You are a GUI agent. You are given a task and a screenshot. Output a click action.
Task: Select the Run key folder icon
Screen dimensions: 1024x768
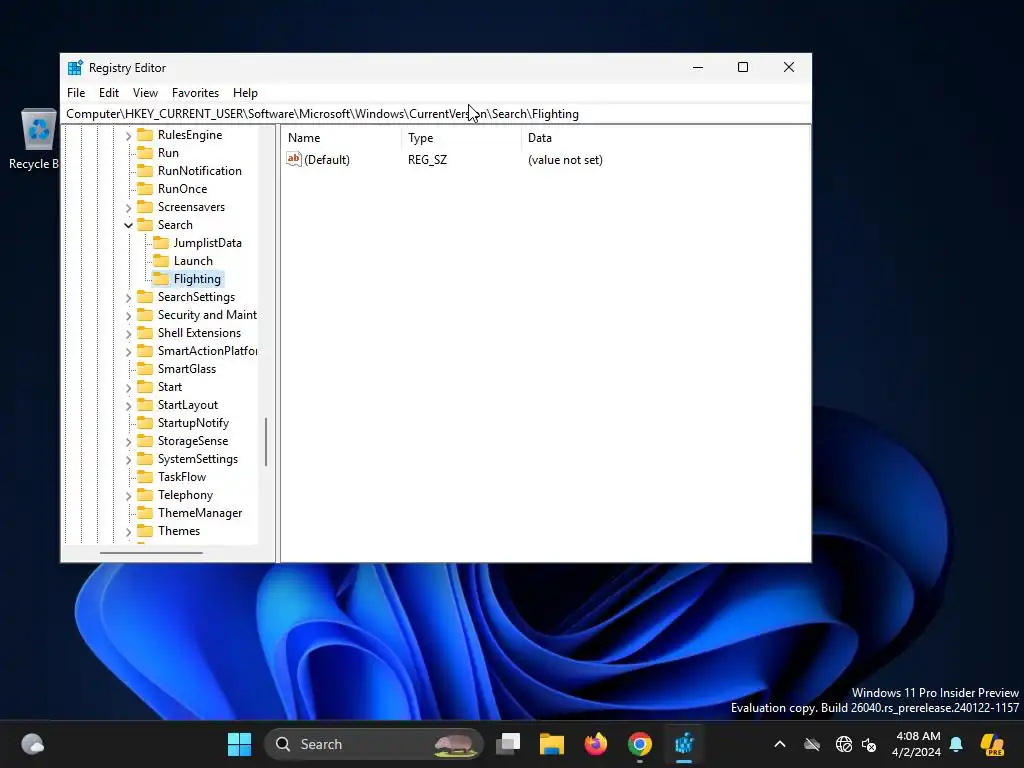145,153
